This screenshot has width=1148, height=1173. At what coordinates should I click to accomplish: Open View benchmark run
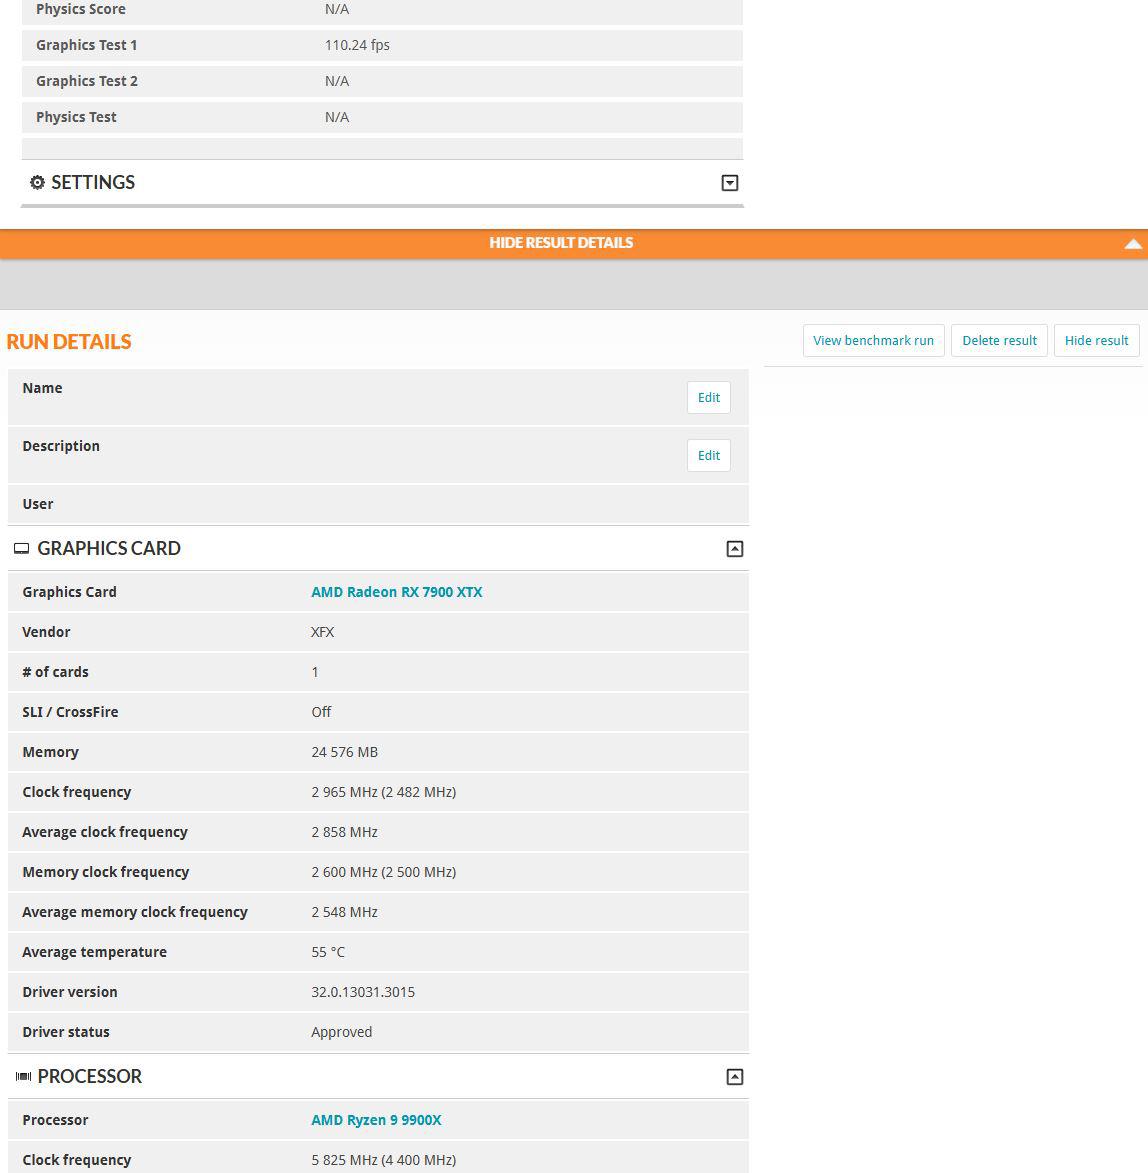click(874, 340)
